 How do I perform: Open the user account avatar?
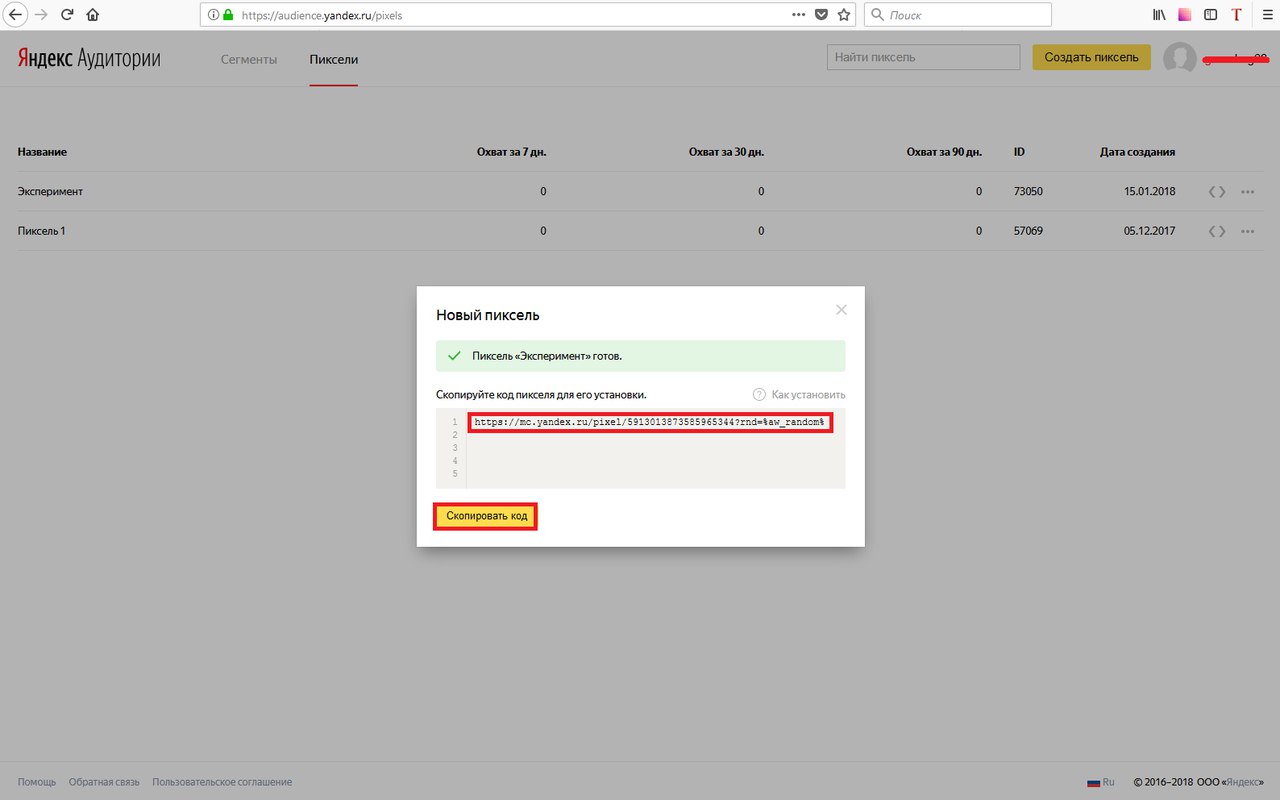[x=1180, y=58]
